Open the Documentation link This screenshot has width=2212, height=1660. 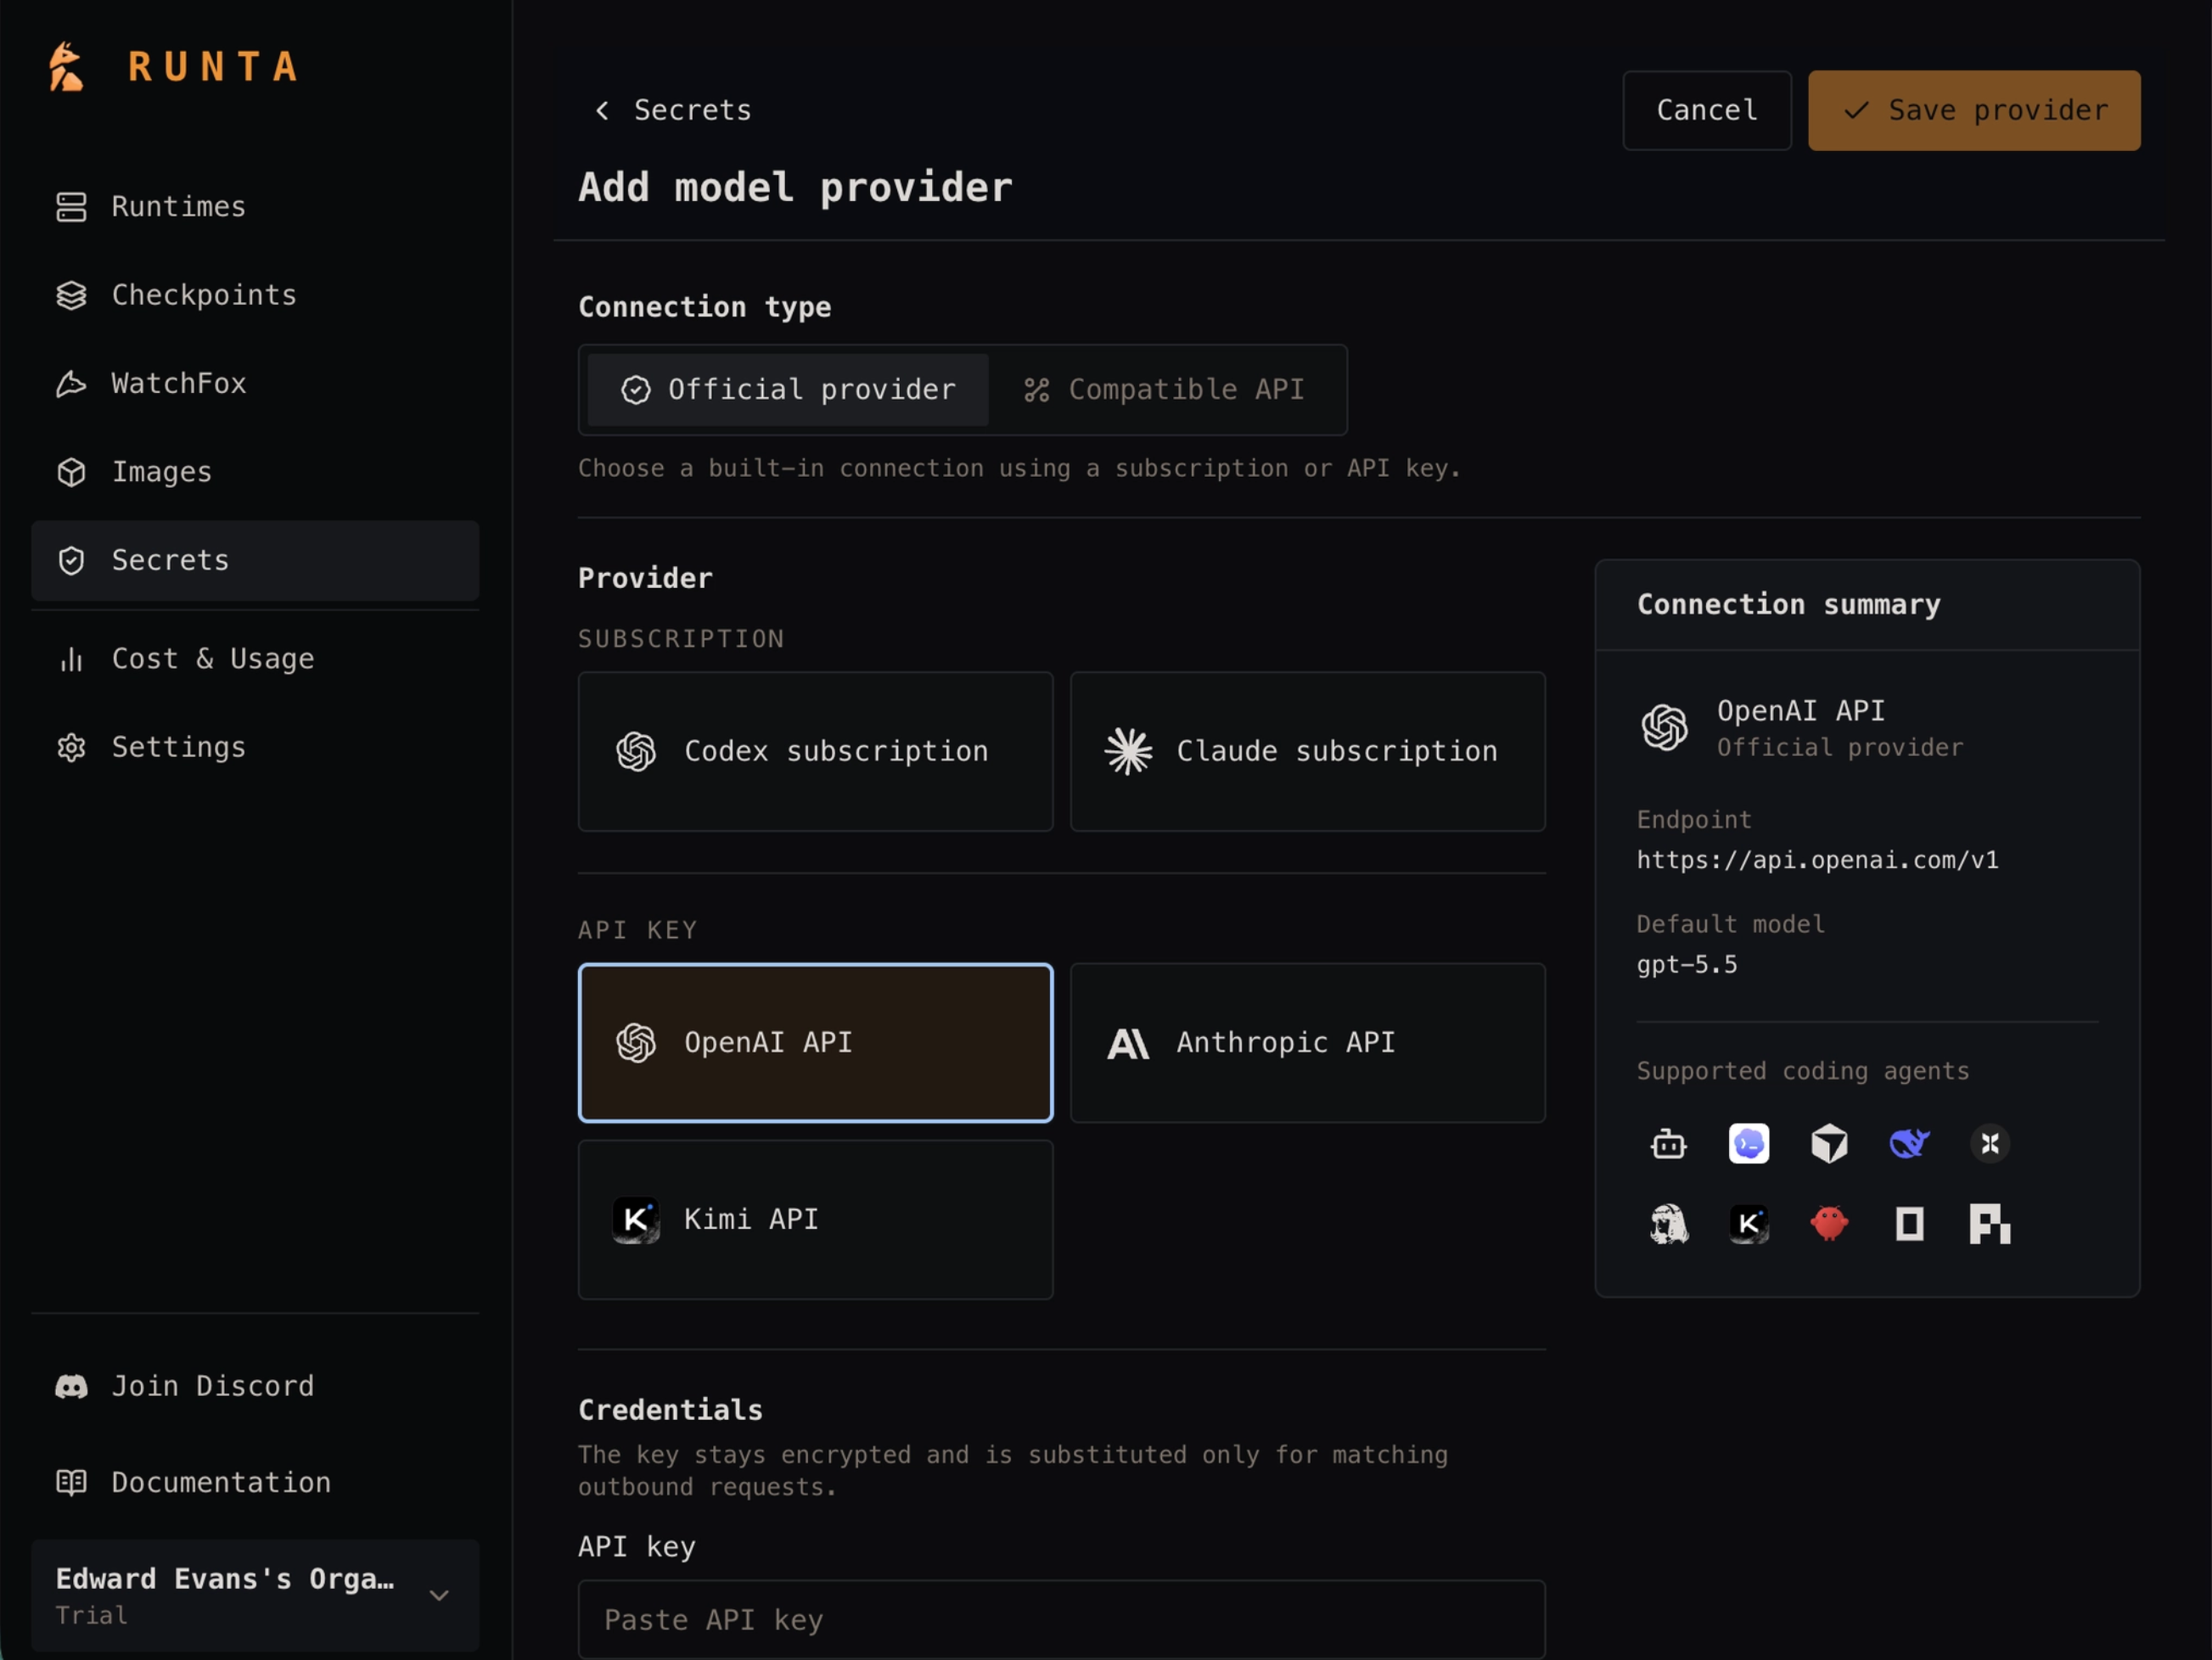click(x=255, y=1482)
